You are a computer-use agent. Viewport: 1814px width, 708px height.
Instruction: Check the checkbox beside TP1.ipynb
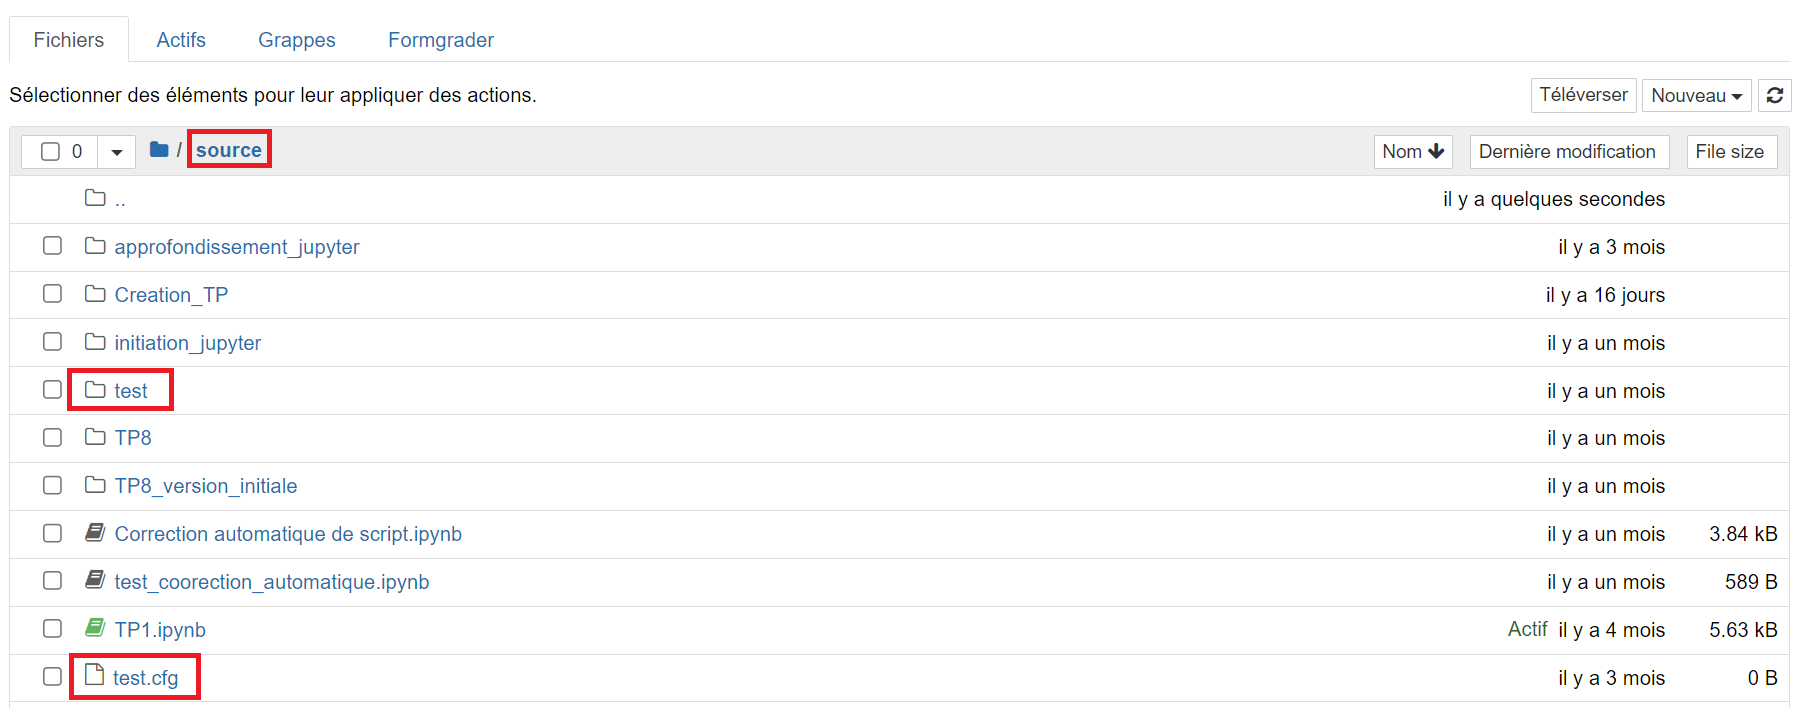(52, 628)
